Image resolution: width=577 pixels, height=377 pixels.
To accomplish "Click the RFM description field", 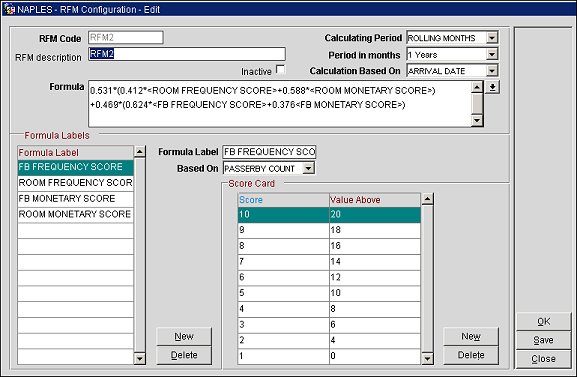I will [187, 54].
